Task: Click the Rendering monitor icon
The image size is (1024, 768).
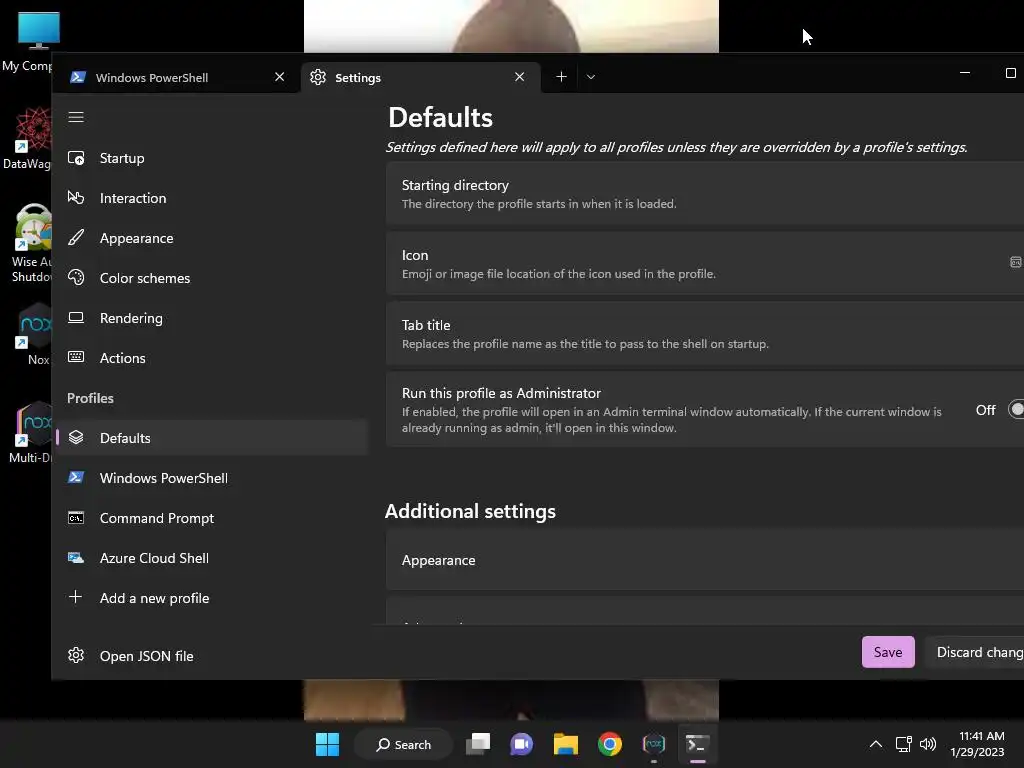Action: pos(76,317)
